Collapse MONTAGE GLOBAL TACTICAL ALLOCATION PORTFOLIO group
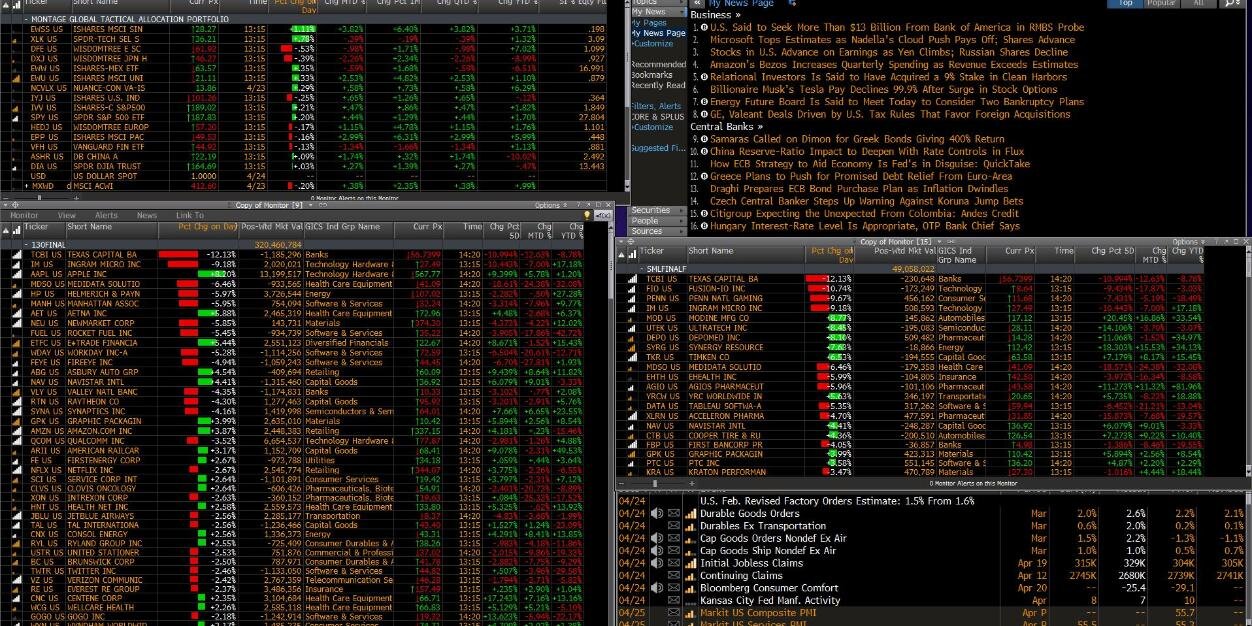 (x=25, y=18)
